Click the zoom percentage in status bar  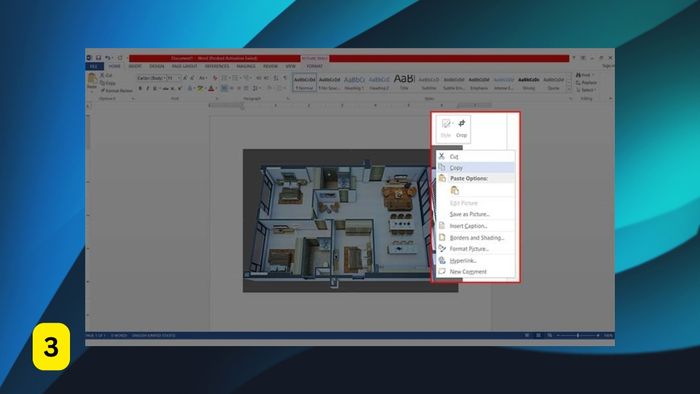608,336
